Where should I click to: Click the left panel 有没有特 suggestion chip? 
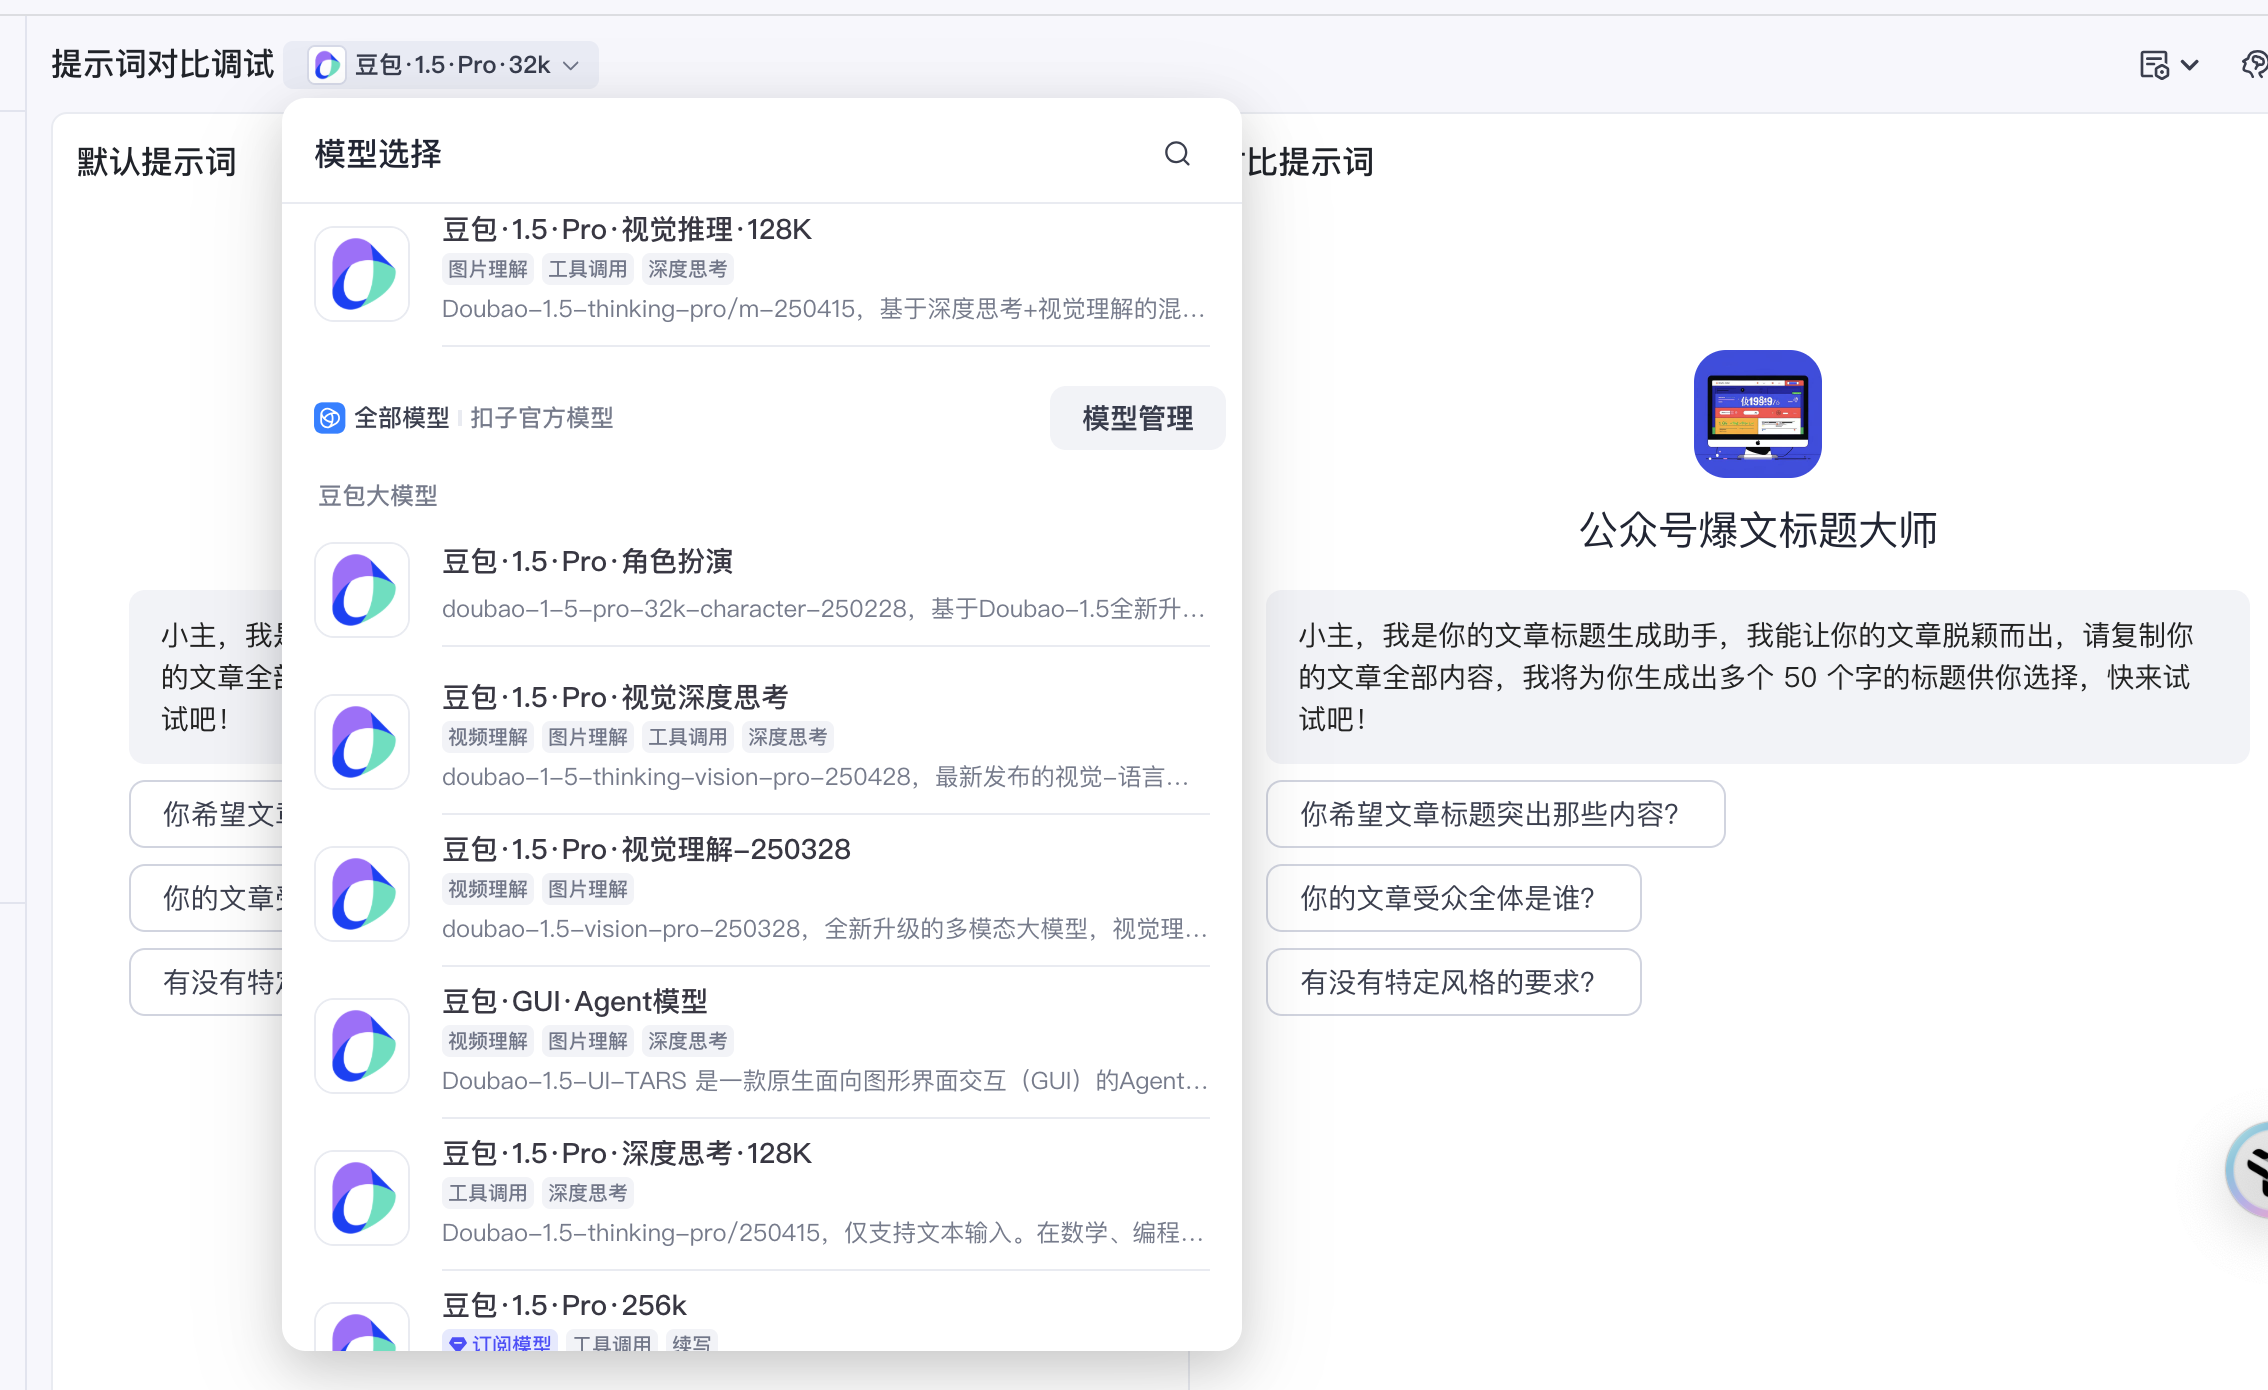[207, 982]
